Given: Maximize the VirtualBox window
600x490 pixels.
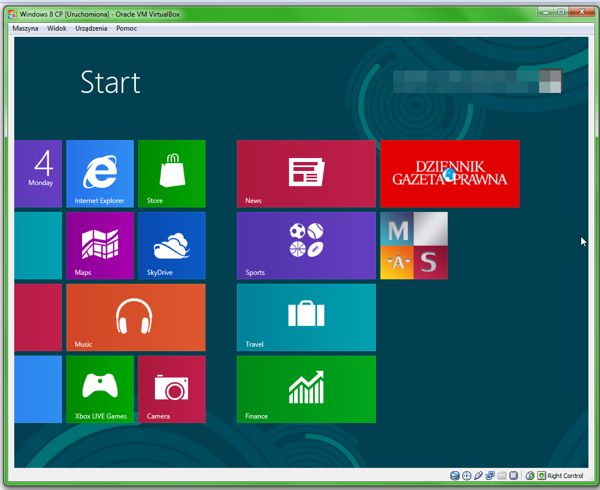Looking at the screenshot, I should point(561,12).
